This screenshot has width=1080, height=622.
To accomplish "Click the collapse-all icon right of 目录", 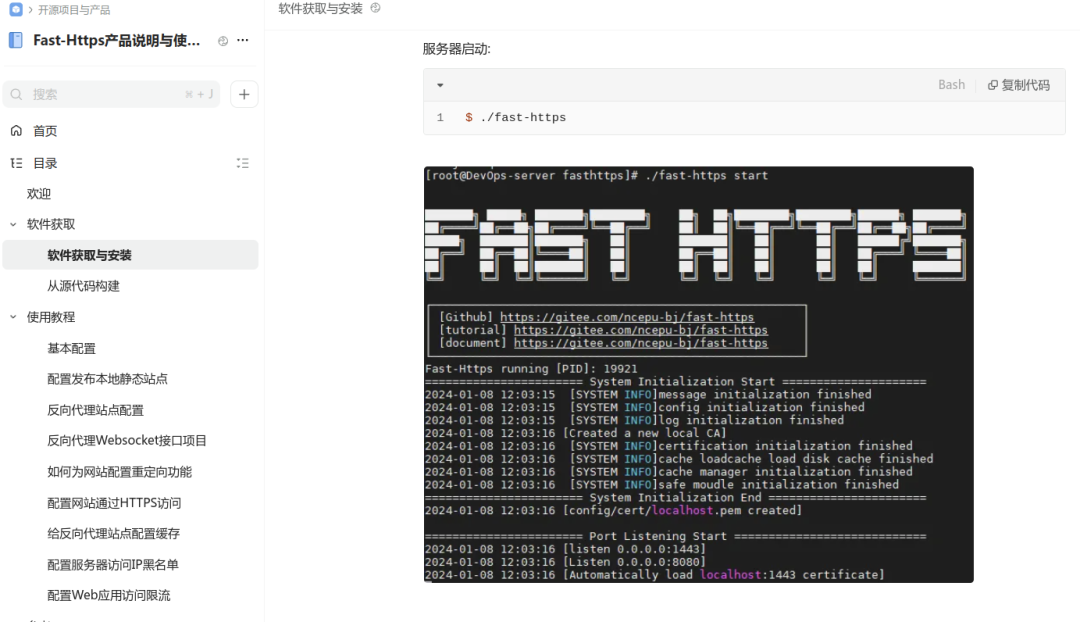I will 242,163.
